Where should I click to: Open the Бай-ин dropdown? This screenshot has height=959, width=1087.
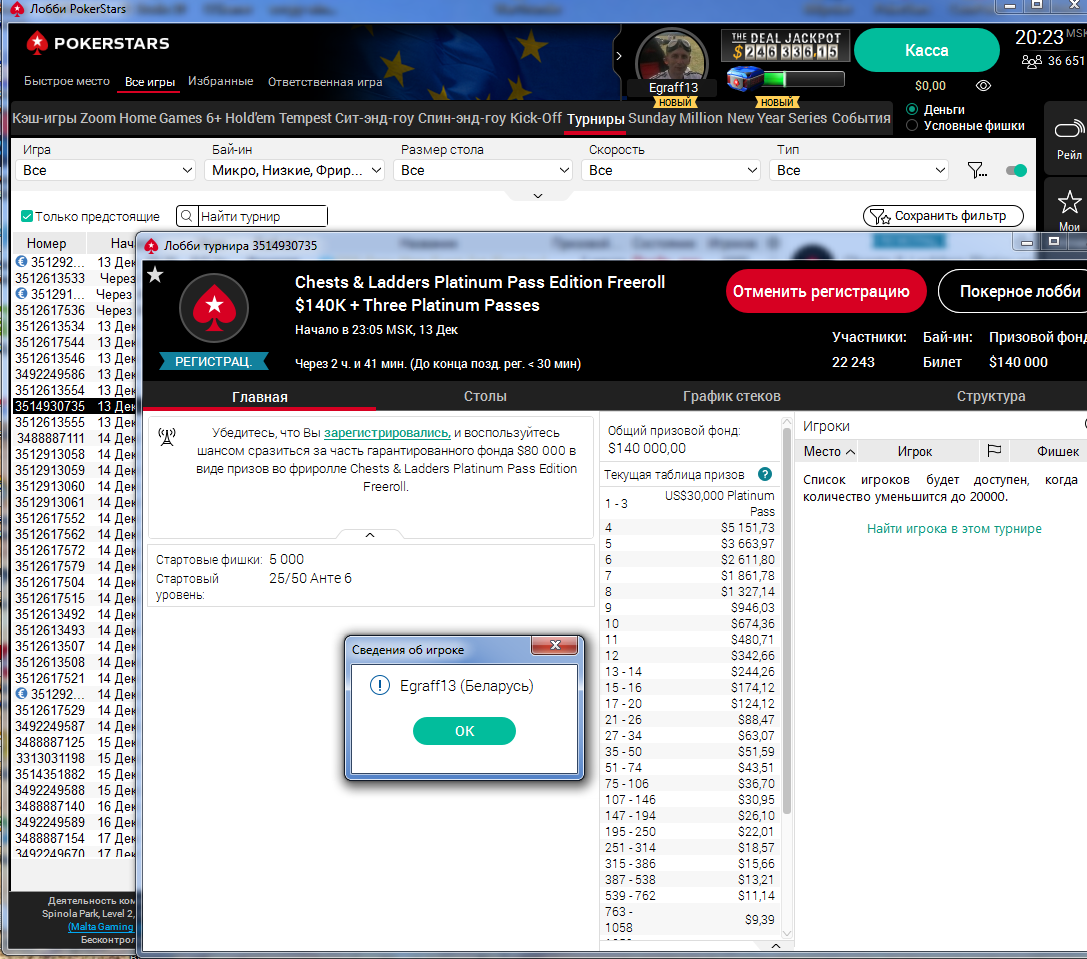tap(295, 170)
